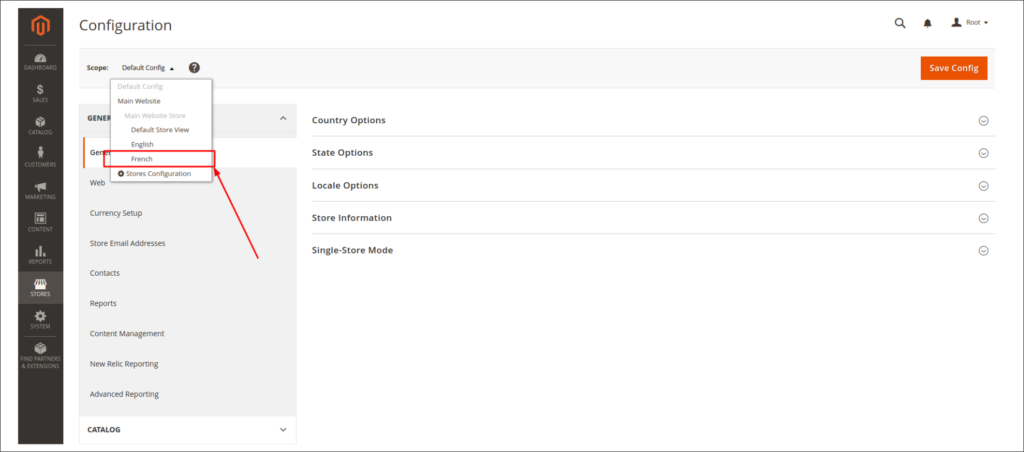Click the search magnifier icon
Screen dimensions: 1024x452
tap(900, 23)
